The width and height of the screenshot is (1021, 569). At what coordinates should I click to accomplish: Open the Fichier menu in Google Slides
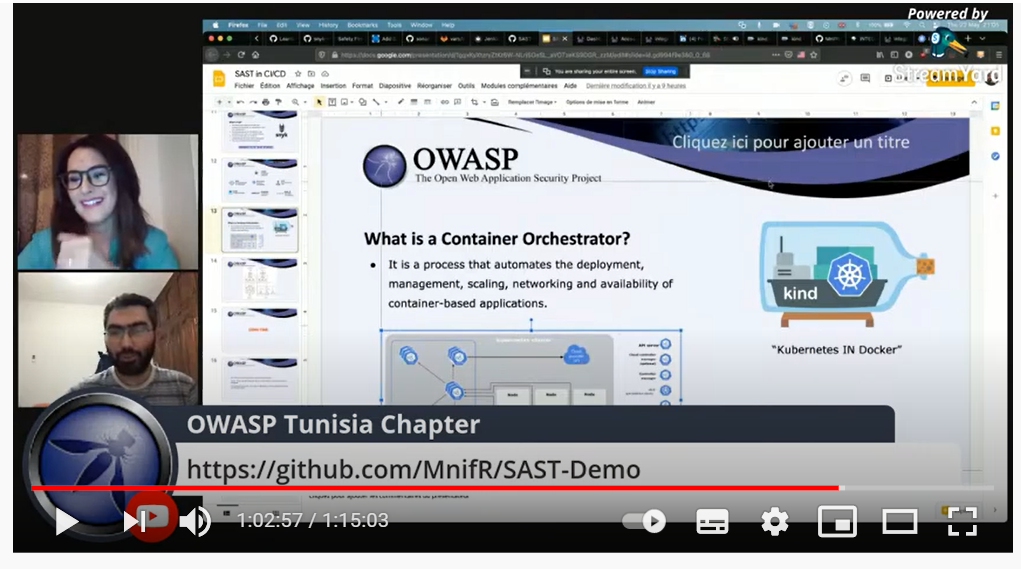coord(244,86)
